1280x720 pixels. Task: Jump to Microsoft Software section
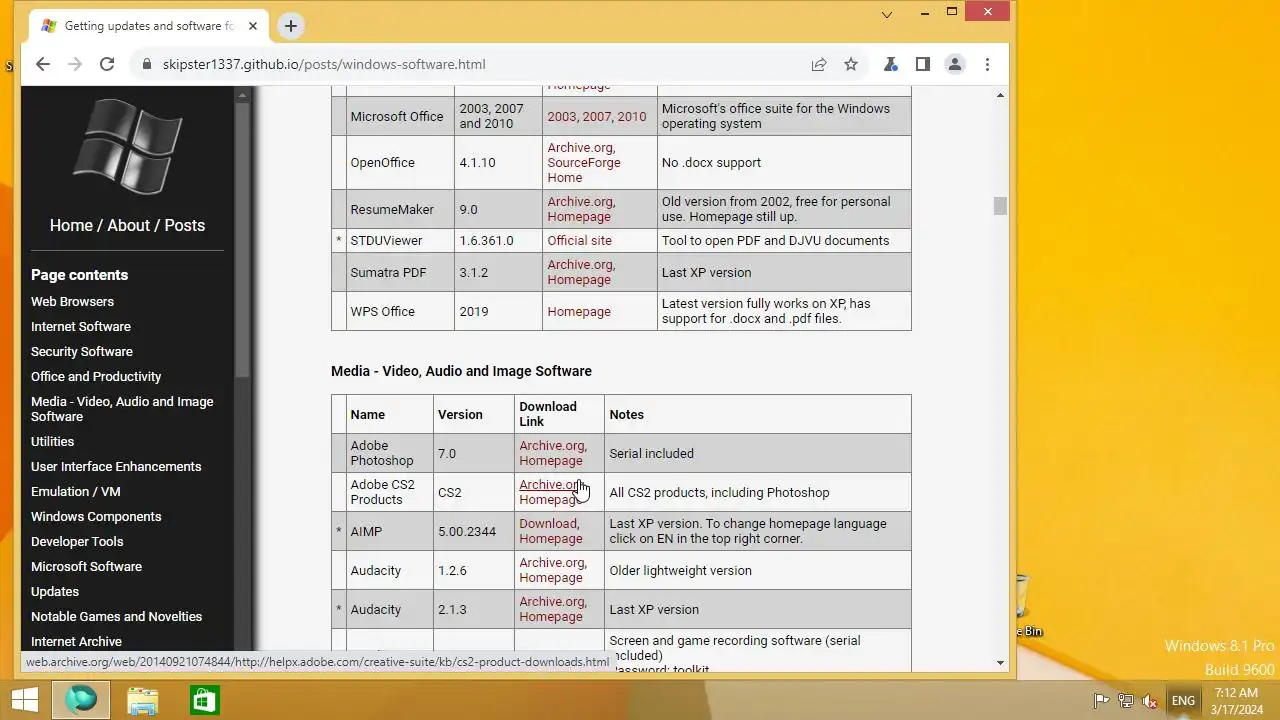click(86, 566)
